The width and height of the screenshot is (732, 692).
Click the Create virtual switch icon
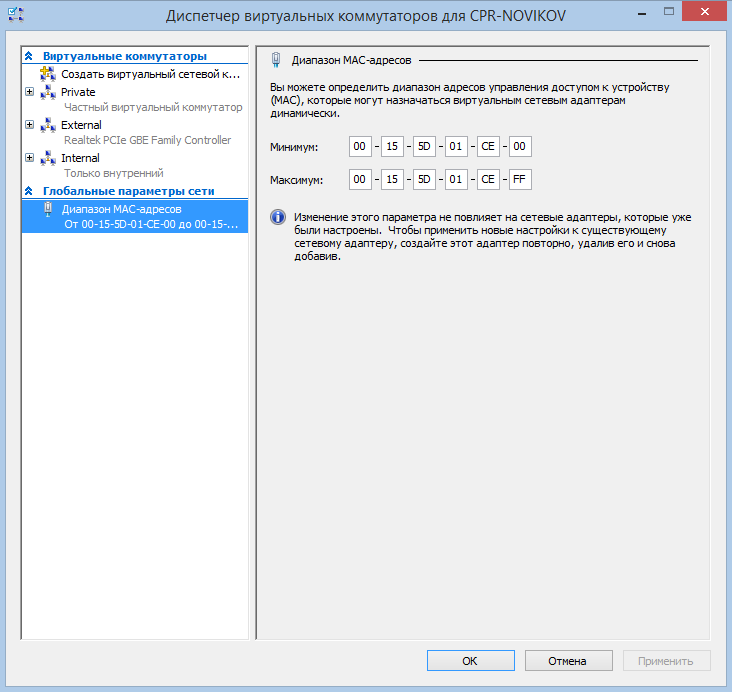48,74
